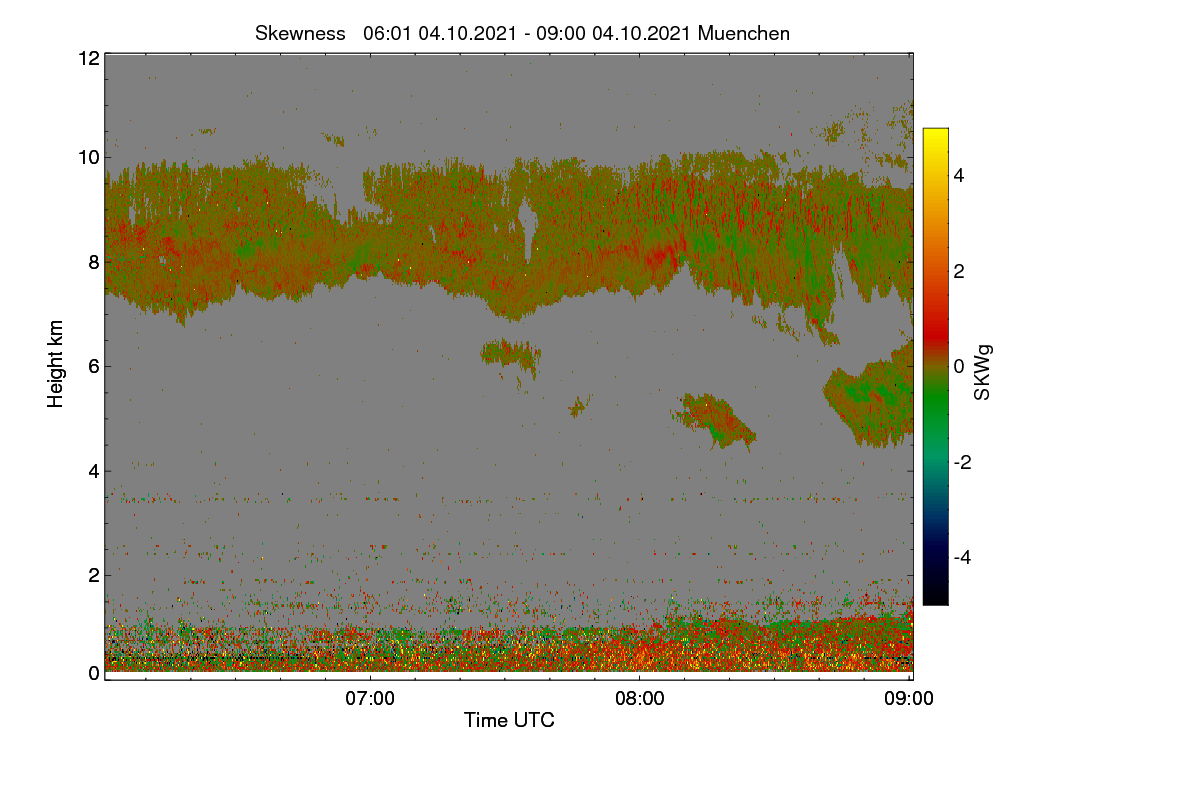The image size is (1200, 800).
Task: Click the '2' height-axis tick label
Action: point(93,575)
